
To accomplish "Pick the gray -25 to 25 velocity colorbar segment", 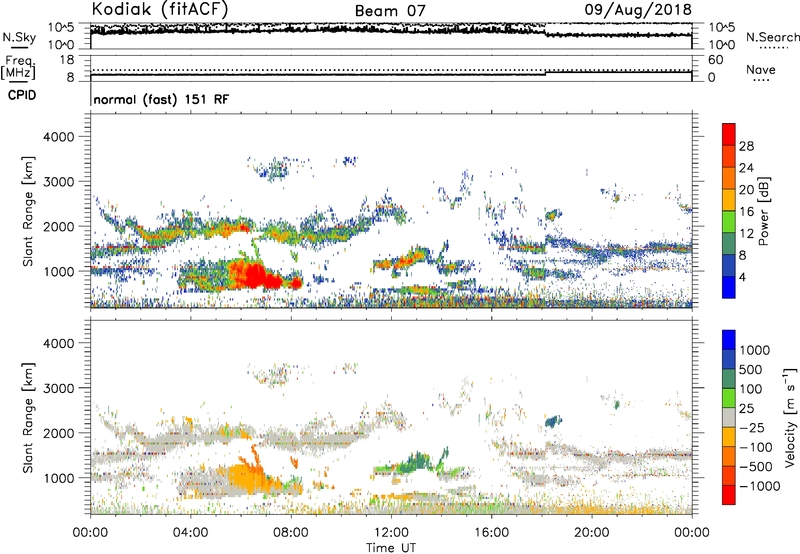I will point(729,418).
